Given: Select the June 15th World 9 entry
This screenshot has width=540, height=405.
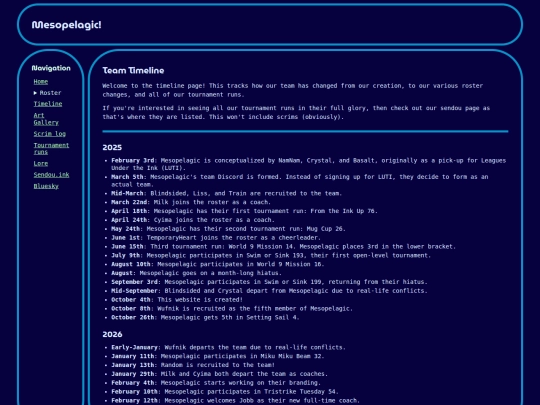Looking at the screenshot, I should [283, 247].
